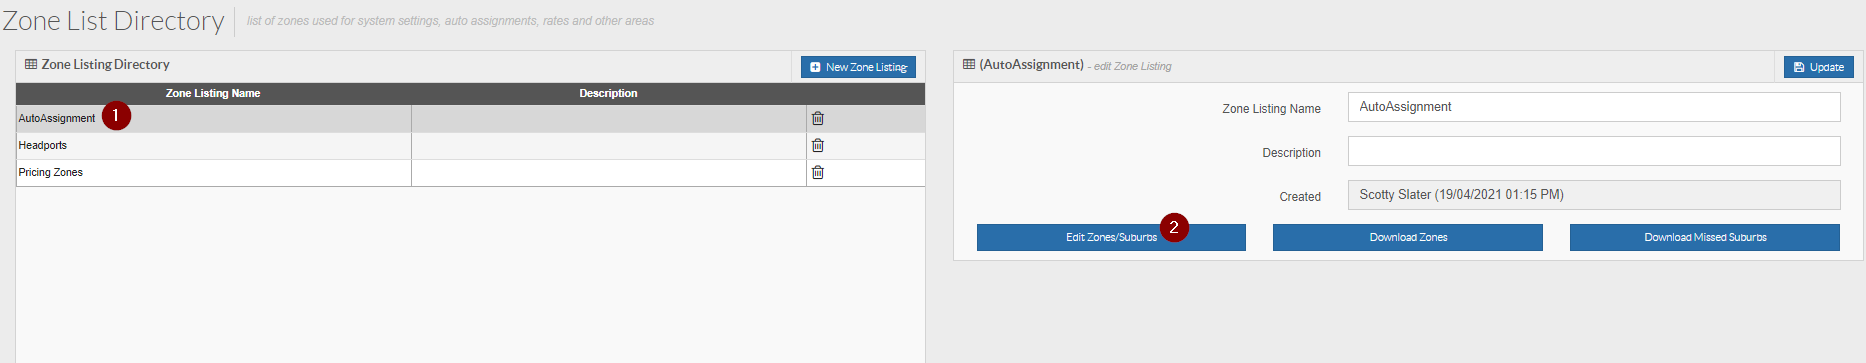Click the New Zone Listing button
This screenshot has width=1866, height=363.
(x=858, y=67)
